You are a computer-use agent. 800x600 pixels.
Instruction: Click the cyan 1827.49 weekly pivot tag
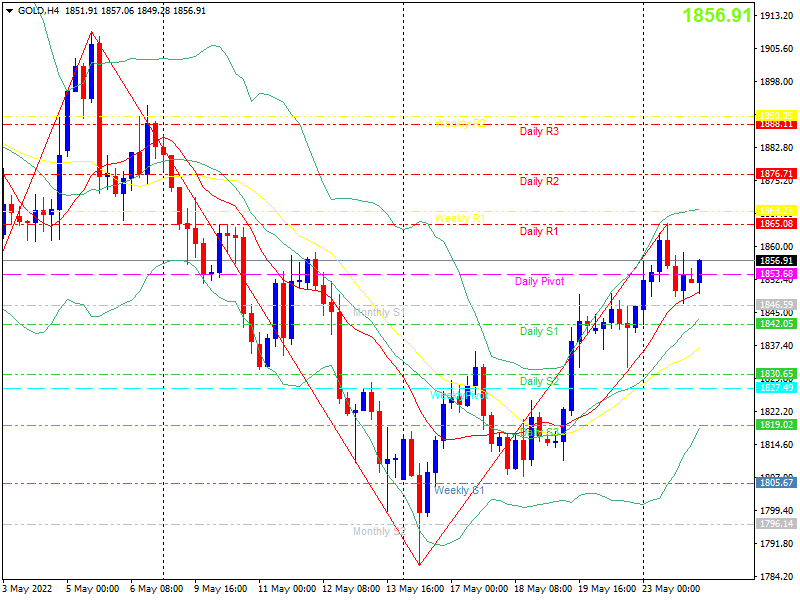(776, 388)
